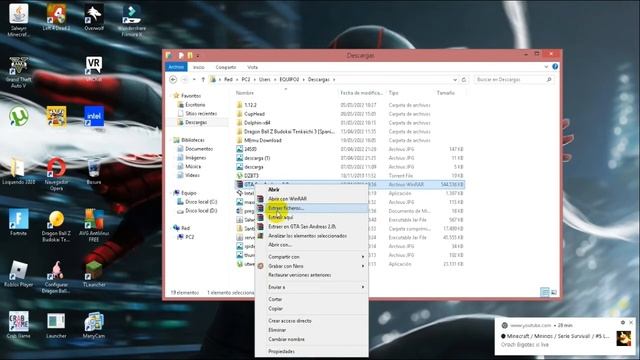Go back with Explorer back arrow
This screenshot has height=360, width=640.
click(173, 80)
